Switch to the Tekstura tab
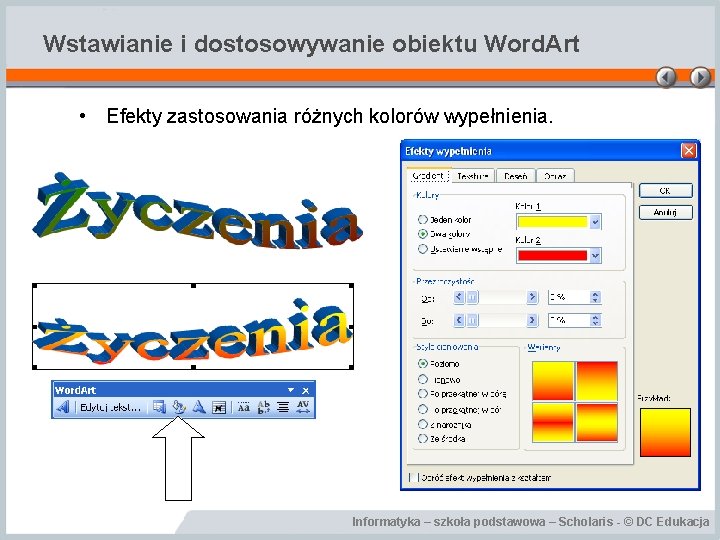This screenshot has height=540, width=720. 472,176
